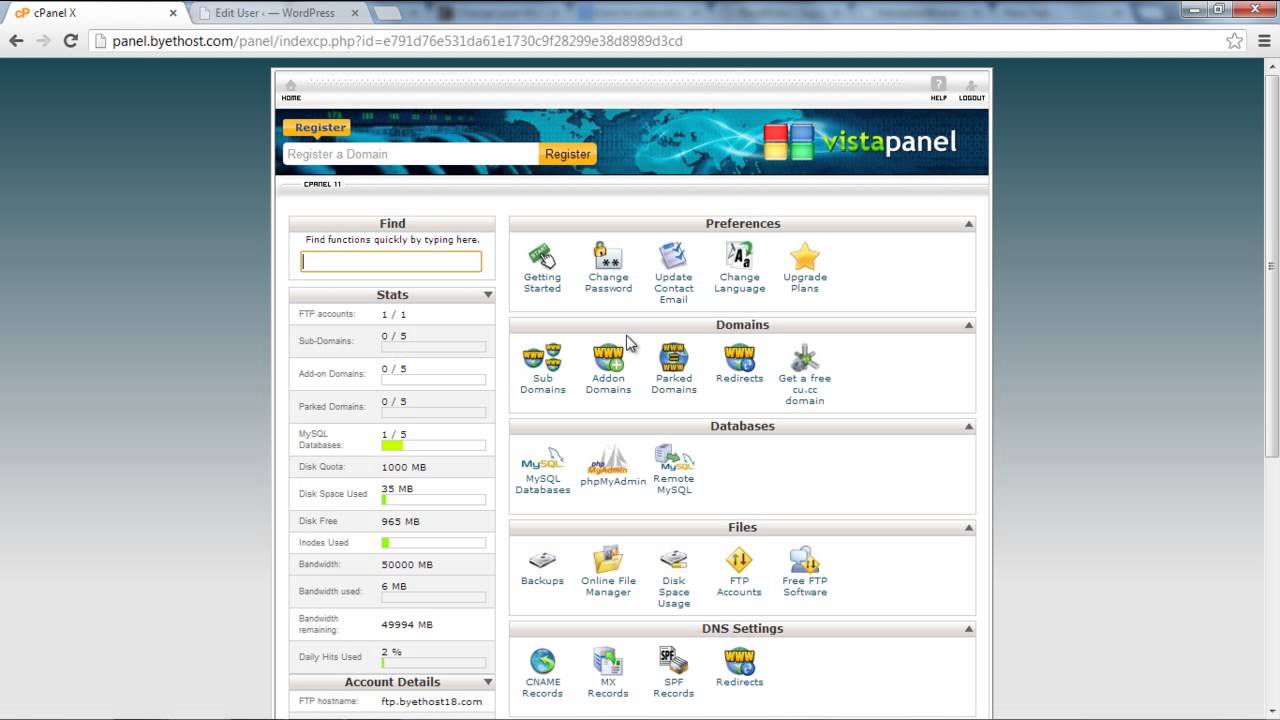Screen dimensions: 1280x720
Task: Click the Register button next to domain field
Action: tap(568, 154)
